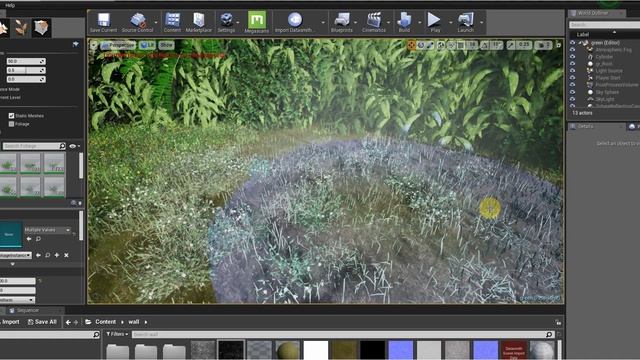Click the wall folder breadcrumb
Screen dimensions: 640x360
[x=134, y=322]
